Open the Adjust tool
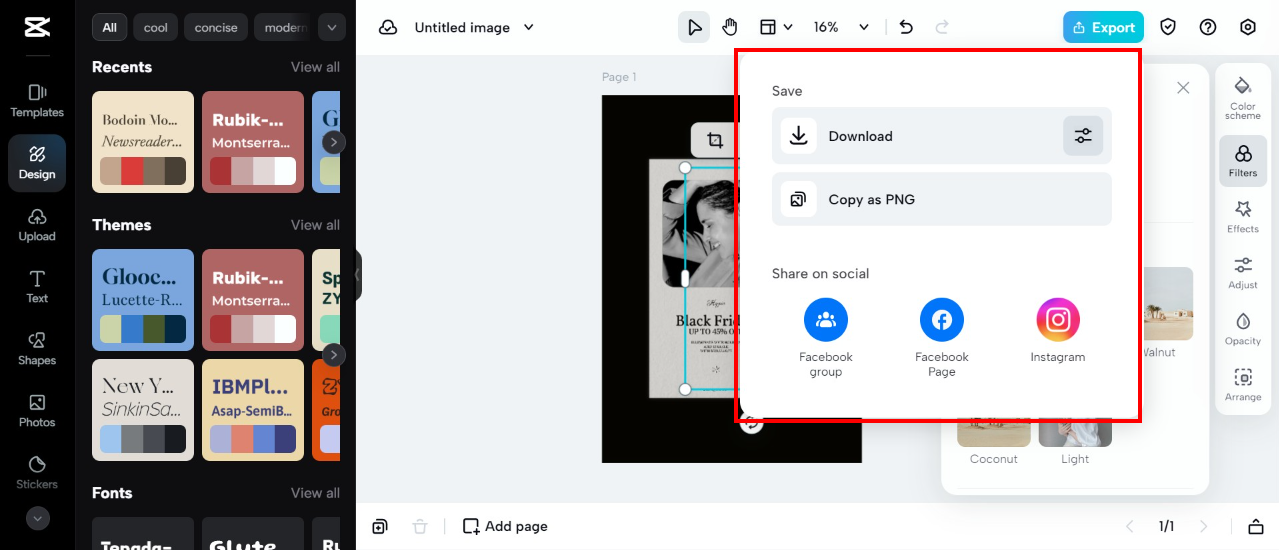Image resolution: width=1279 pixels, height=550 pixels. coord(1243,272)
